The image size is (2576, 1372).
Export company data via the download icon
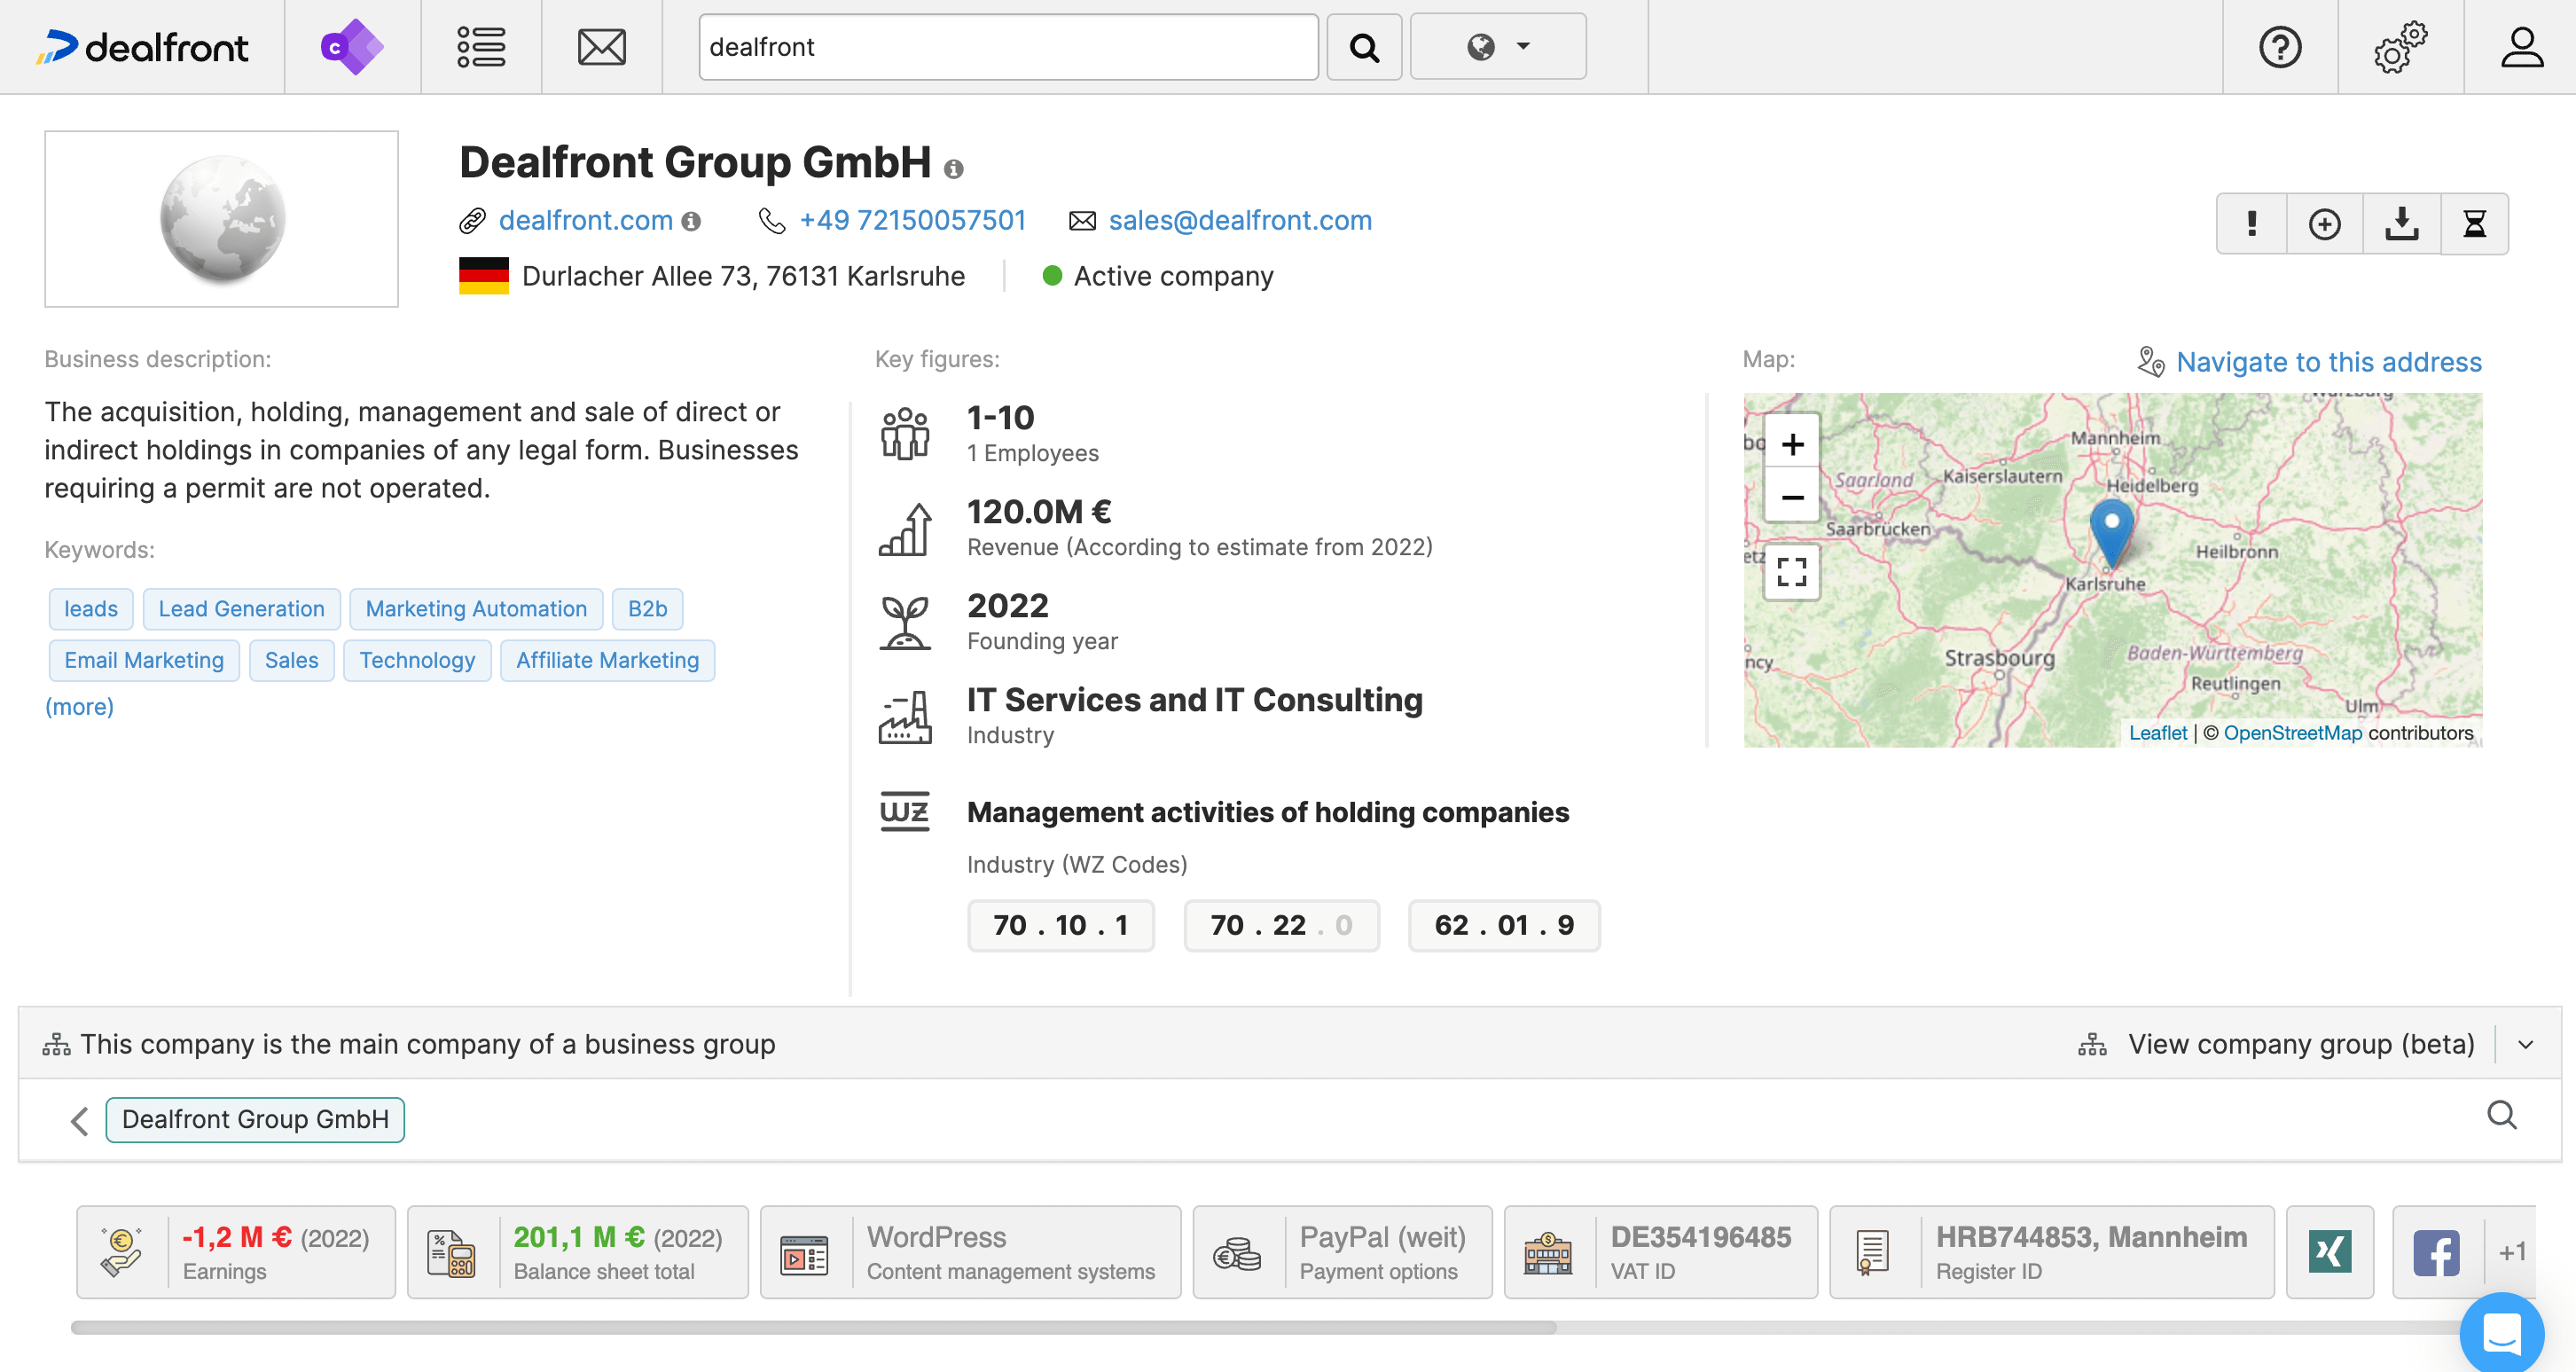[2400, 223]
